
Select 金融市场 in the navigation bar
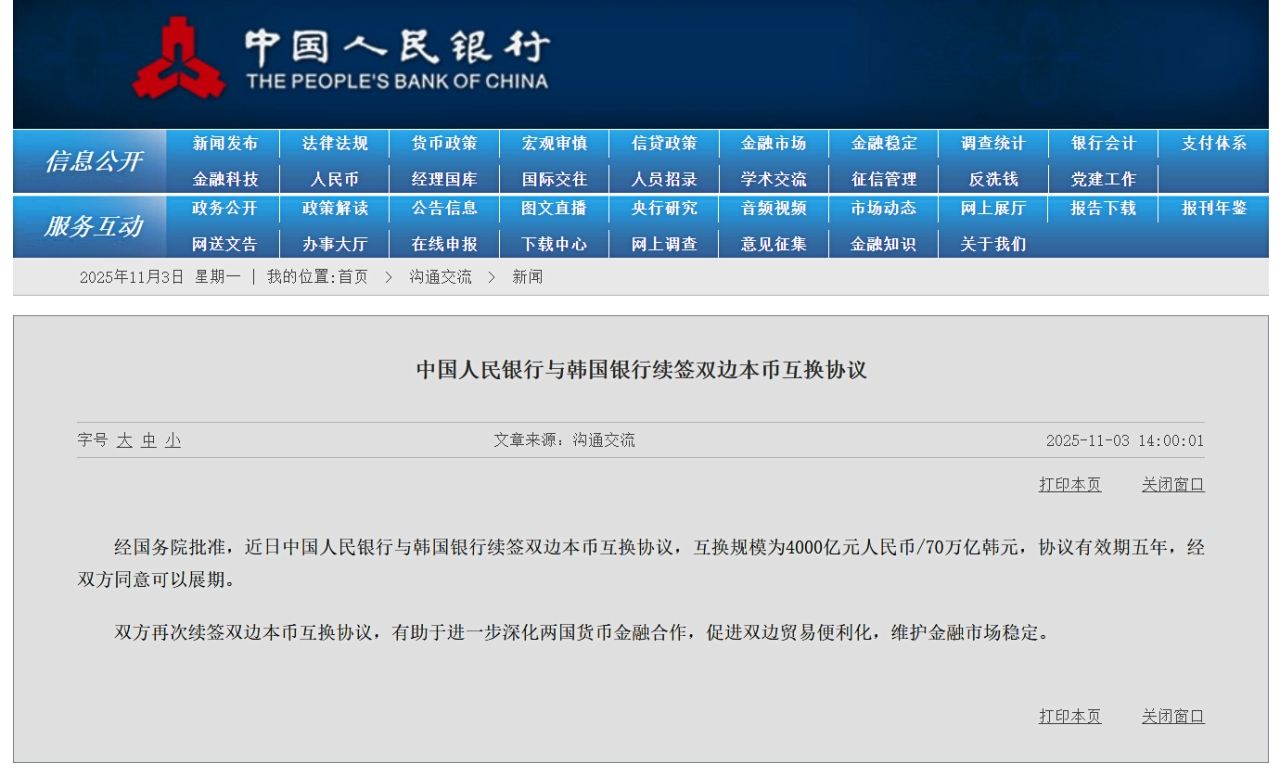click(x=773, y=144)
